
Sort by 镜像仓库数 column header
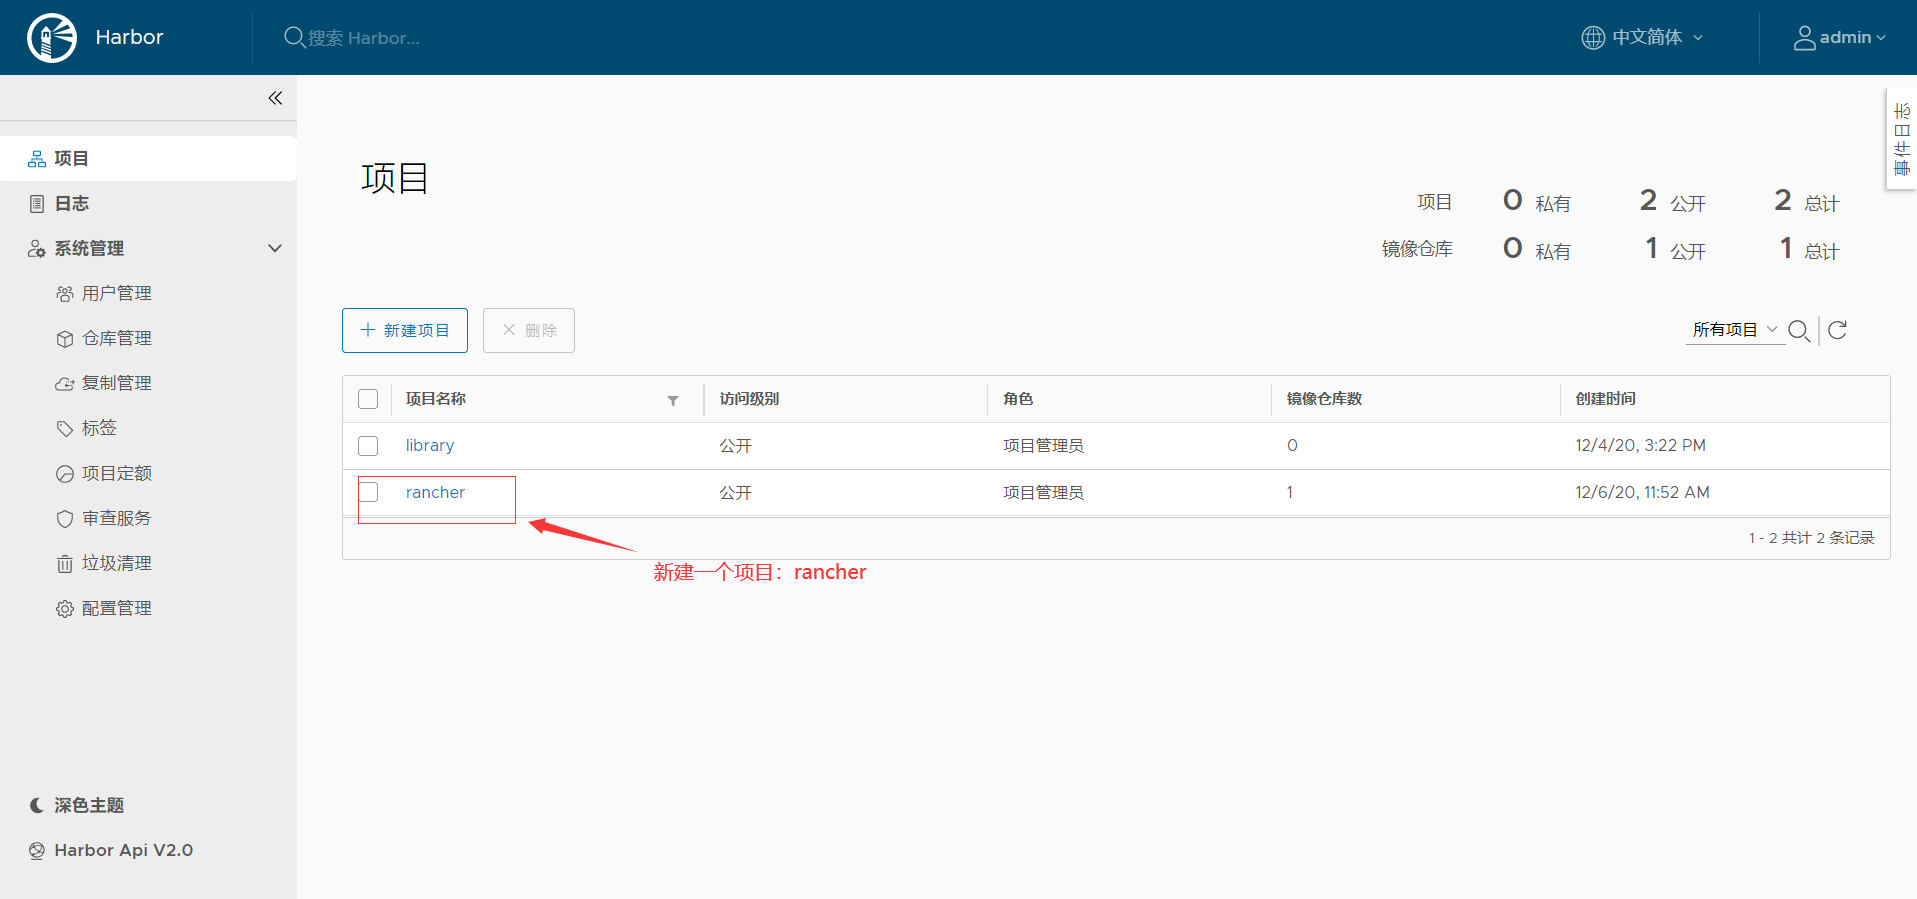click(x=1324, y=399)
